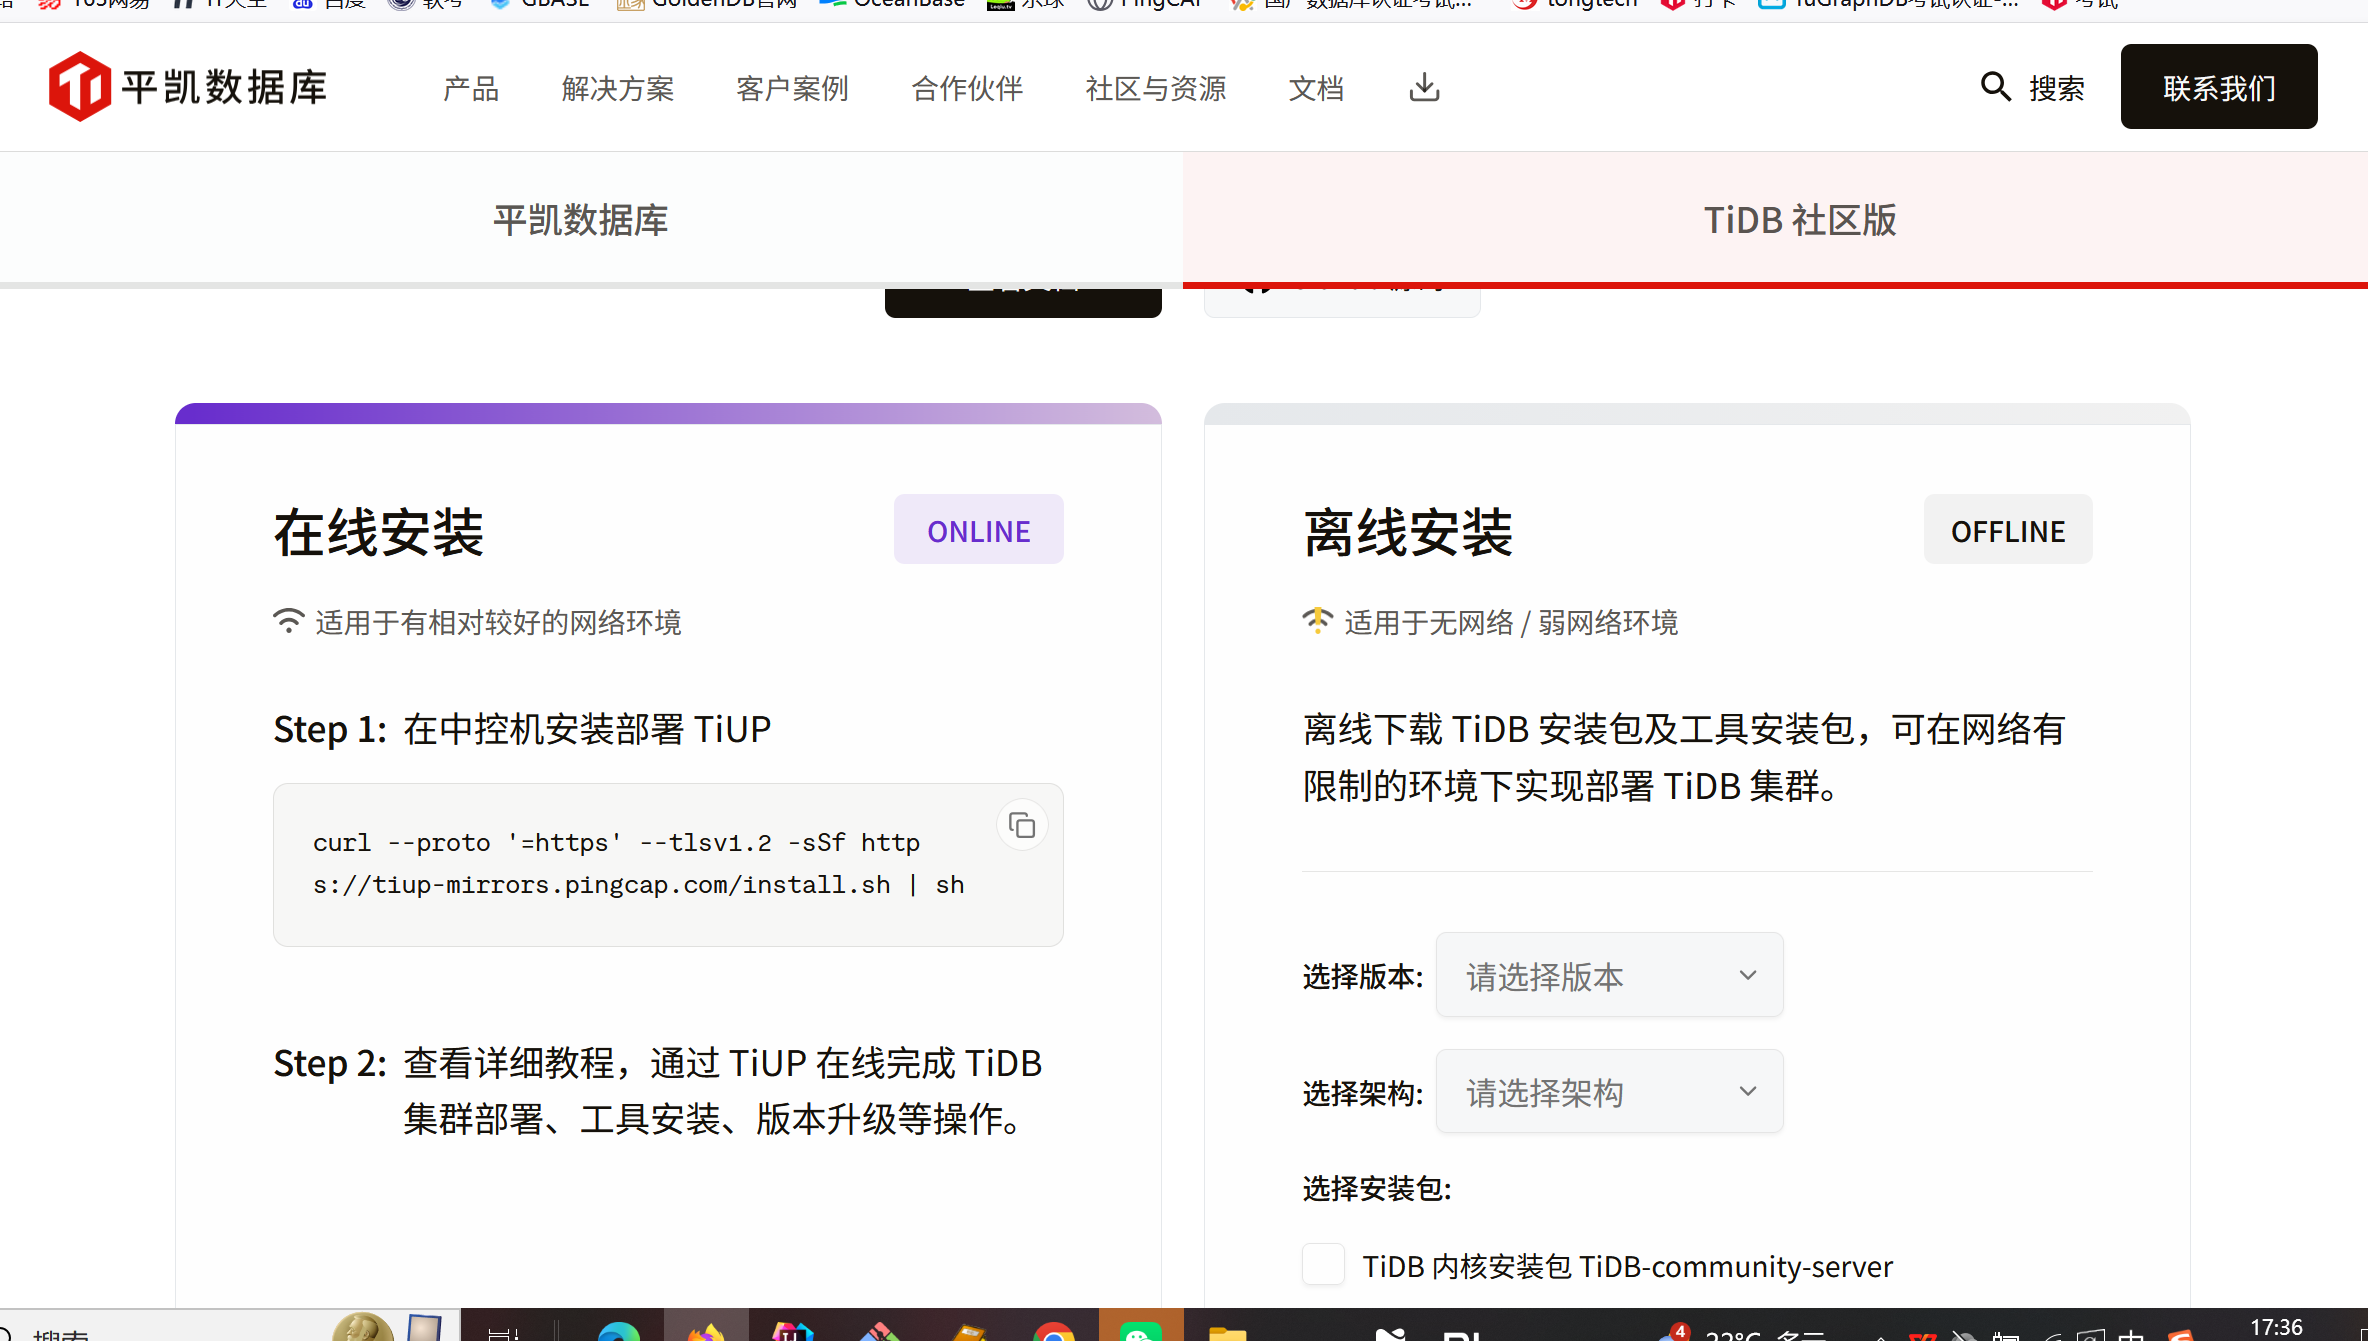Click the download icon in navigation bar

point(1424,88)
